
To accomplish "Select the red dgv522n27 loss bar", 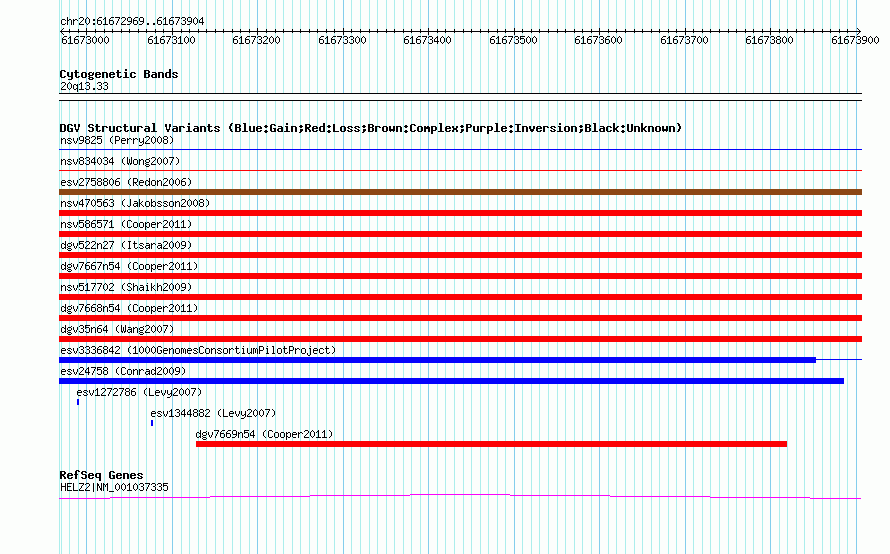I will pyautogui.click(x=460, y=255).
